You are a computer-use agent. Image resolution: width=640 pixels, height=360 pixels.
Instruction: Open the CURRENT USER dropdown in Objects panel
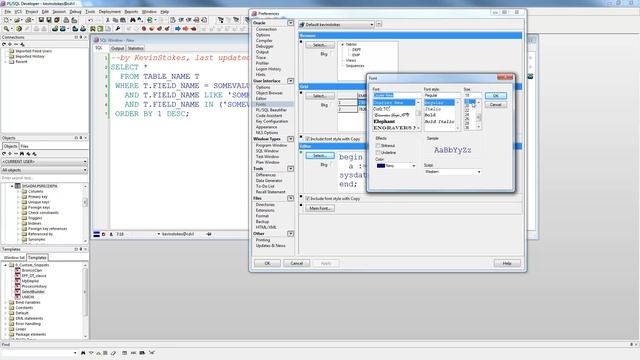(44, 162)
